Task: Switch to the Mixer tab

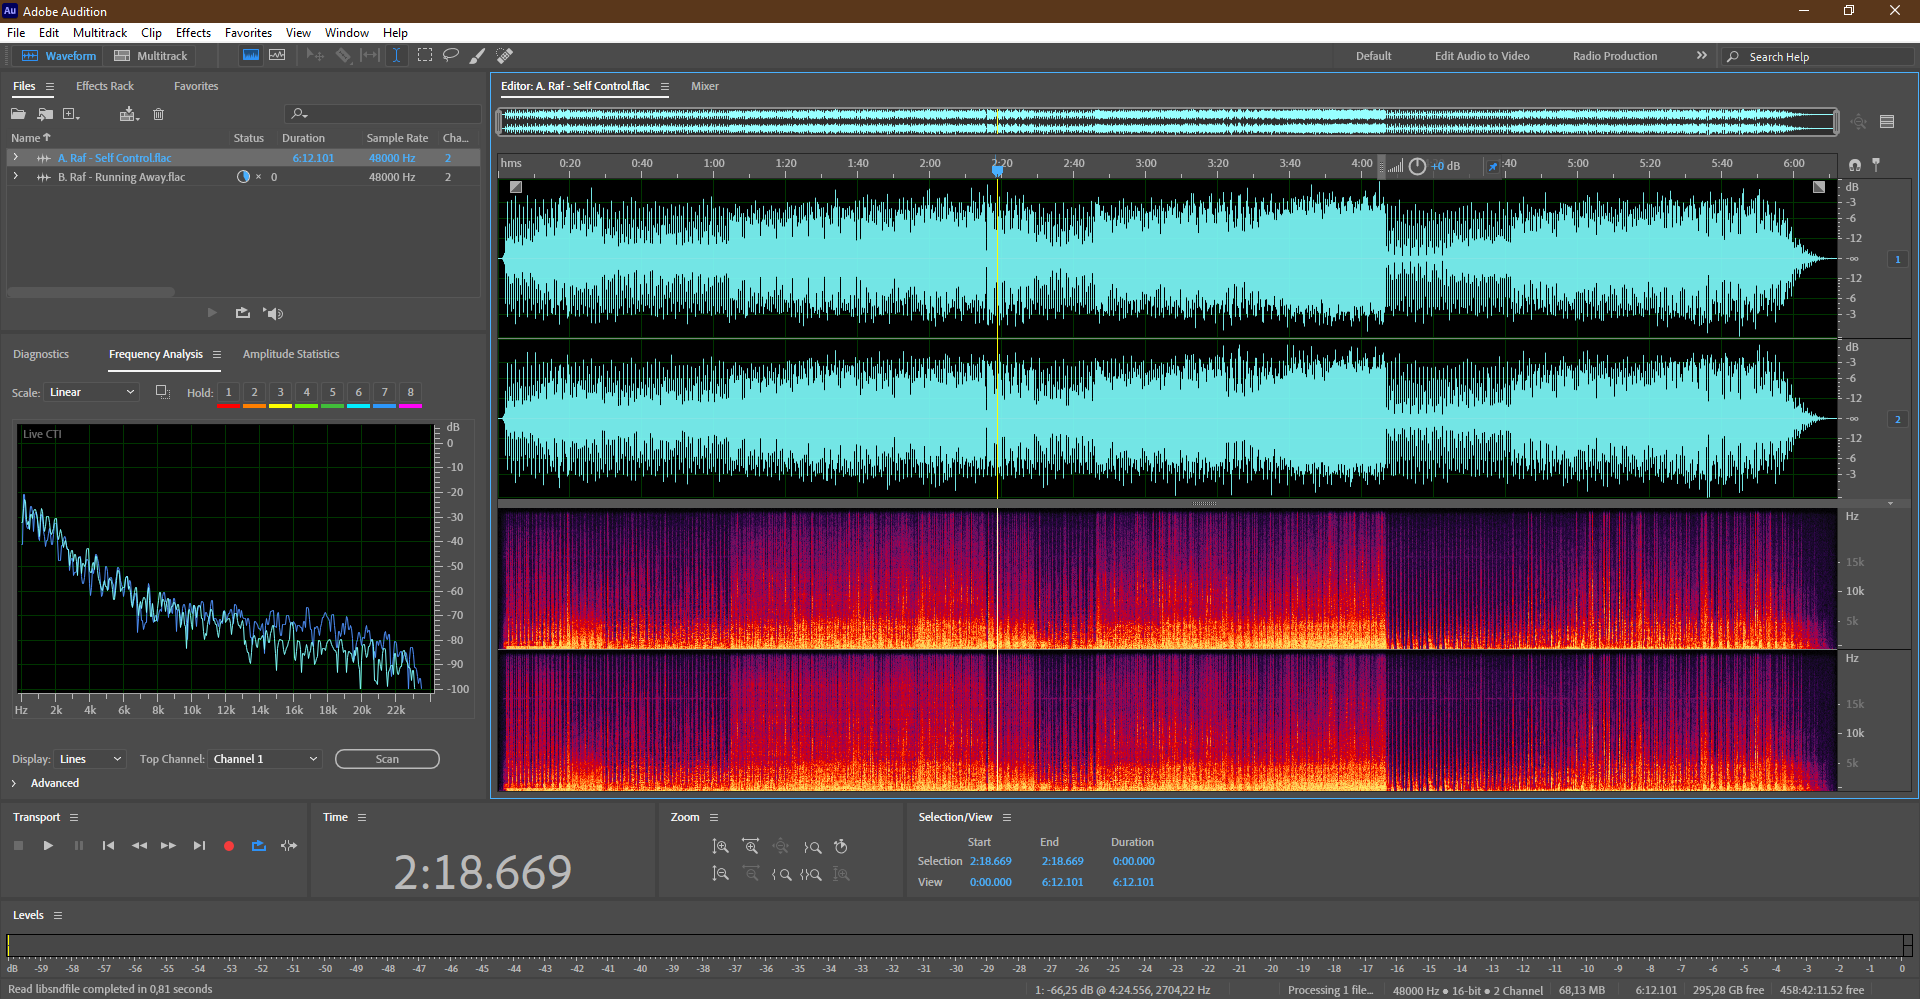Action: click(705, 86)
